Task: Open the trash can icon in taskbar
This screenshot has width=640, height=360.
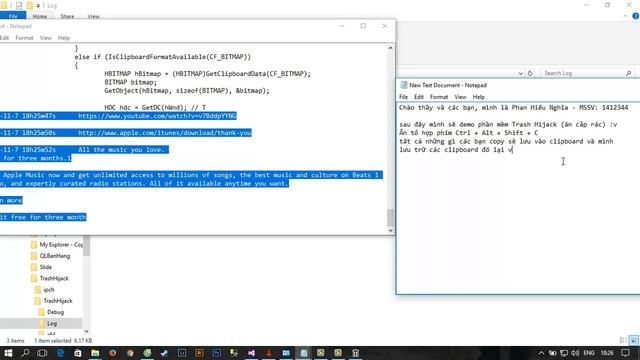Action: point(356,353)
